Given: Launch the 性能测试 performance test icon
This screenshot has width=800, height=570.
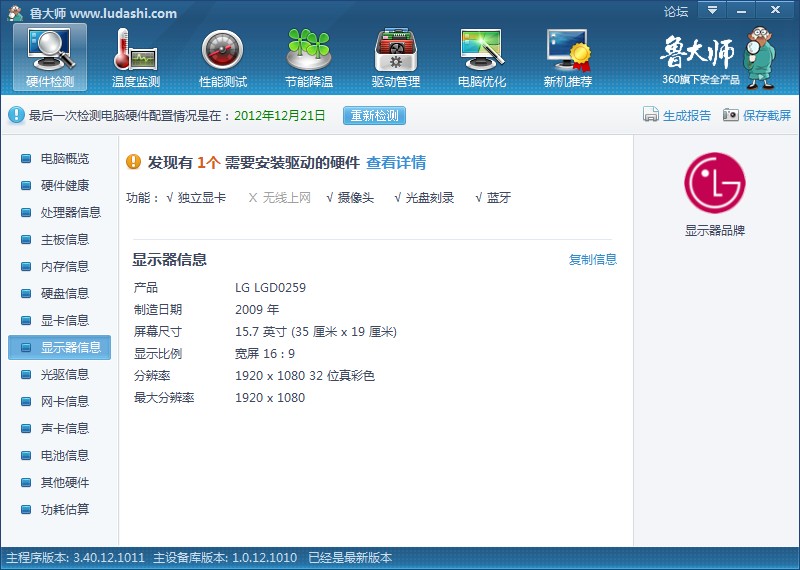Looking at the screenshot, I should coord(222,49).
